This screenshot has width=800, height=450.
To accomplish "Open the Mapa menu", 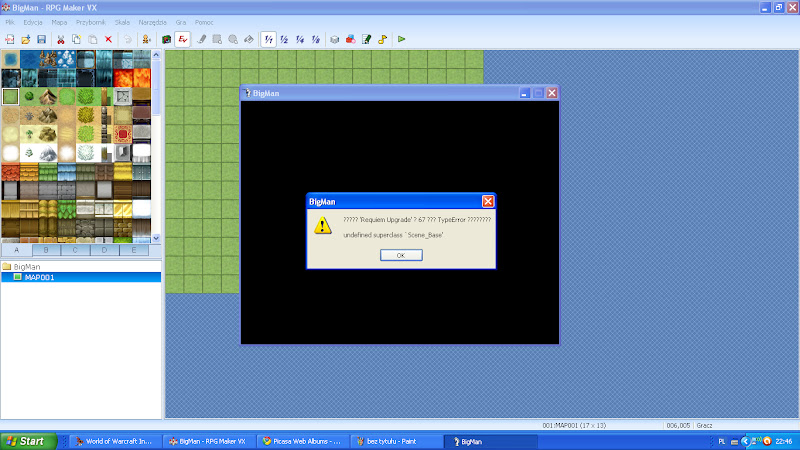I will (x=59, y=22).
